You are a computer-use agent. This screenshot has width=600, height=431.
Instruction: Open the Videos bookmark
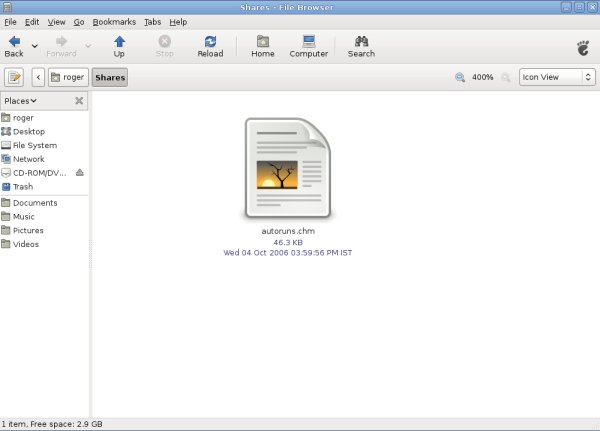[x=44, y=244]
